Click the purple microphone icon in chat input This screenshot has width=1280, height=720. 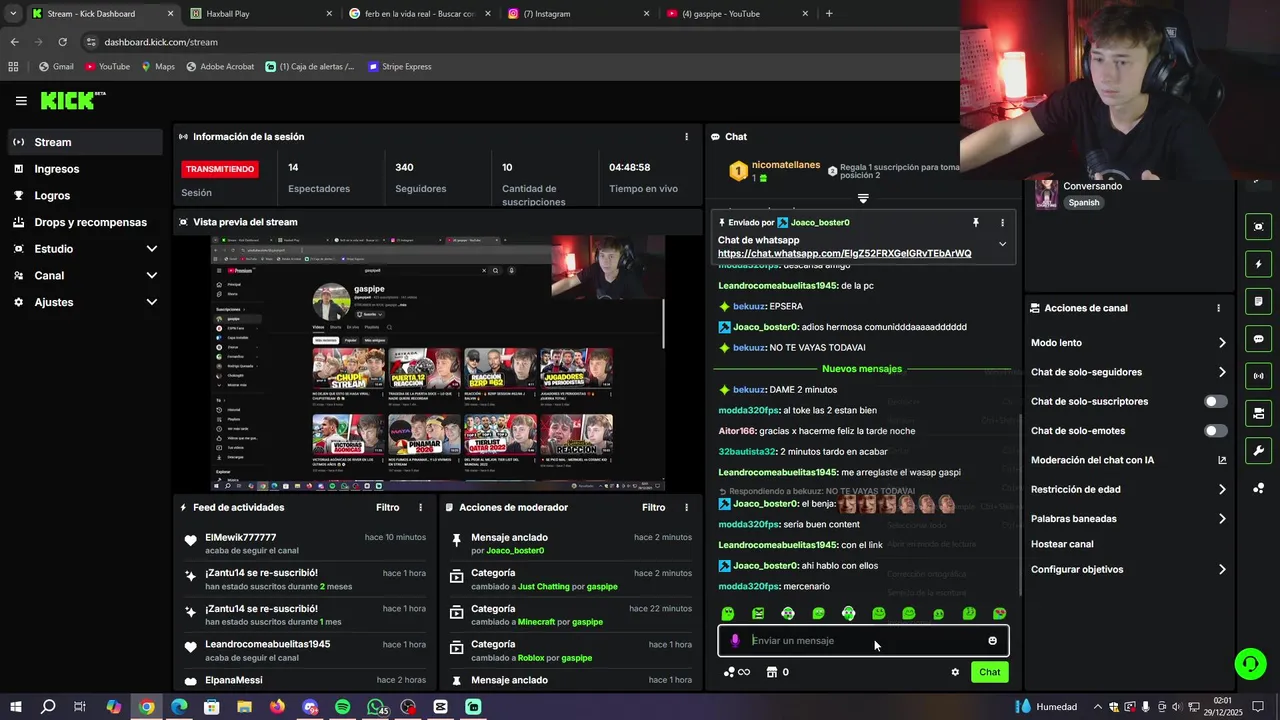735,641
